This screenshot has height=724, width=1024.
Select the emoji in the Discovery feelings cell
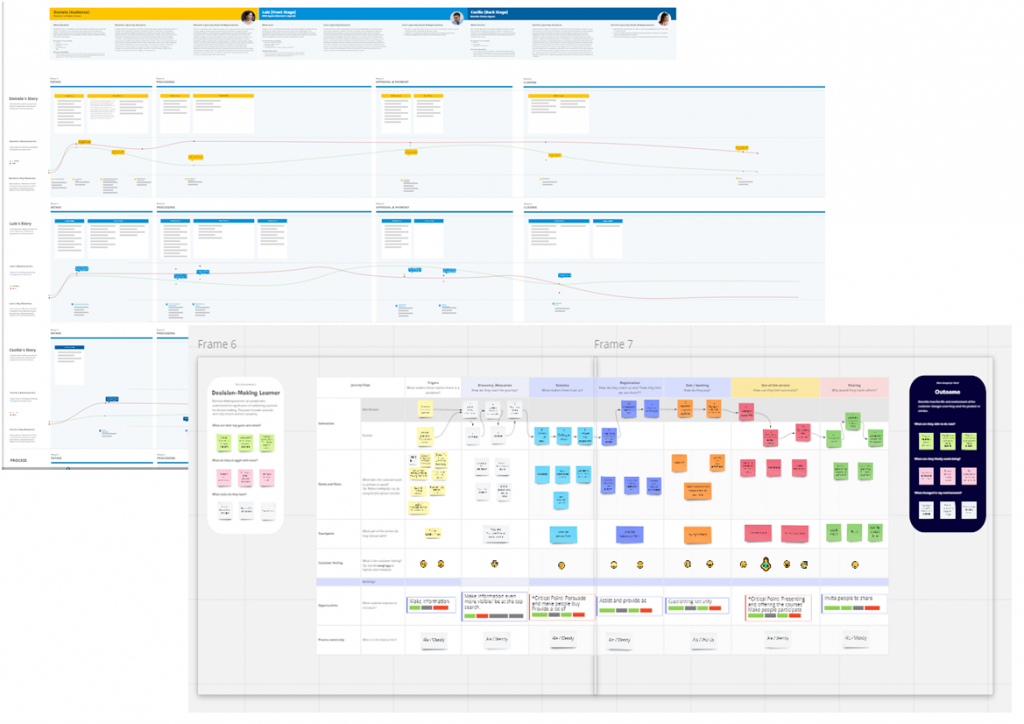(x=494, y=564)
